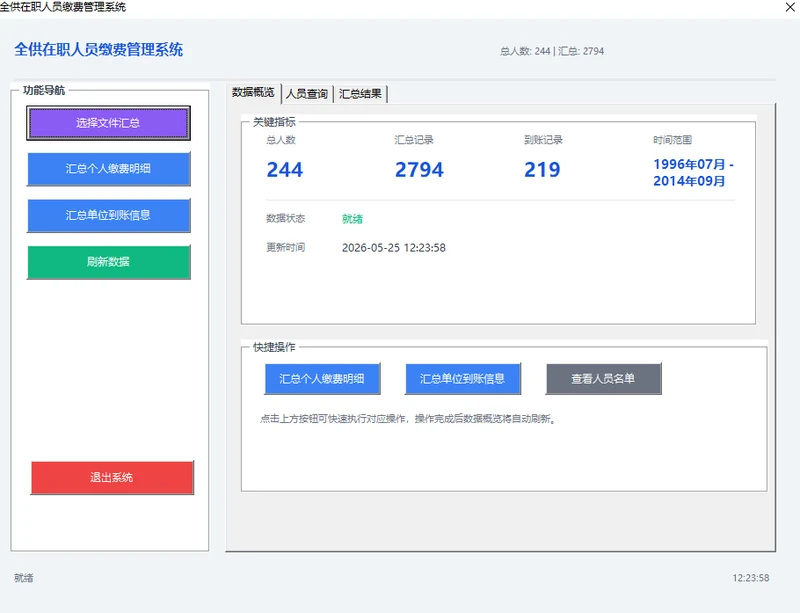Click the 关键指标 group title
The width and height of the screenshot is (800, 613).
tap(274, 122)
